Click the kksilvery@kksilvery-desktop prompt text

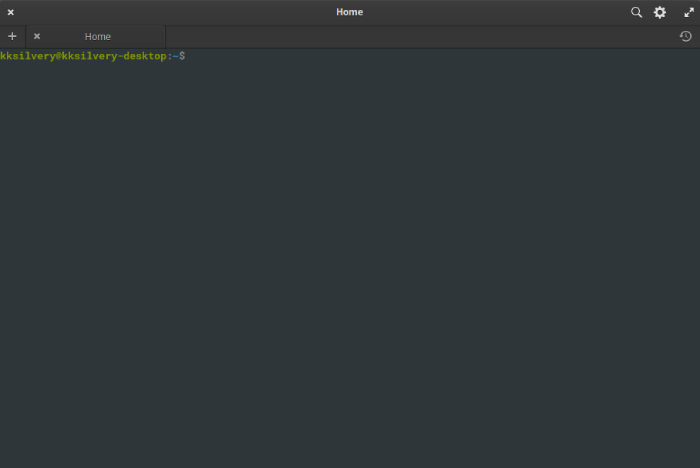click(x=83, y=56)
